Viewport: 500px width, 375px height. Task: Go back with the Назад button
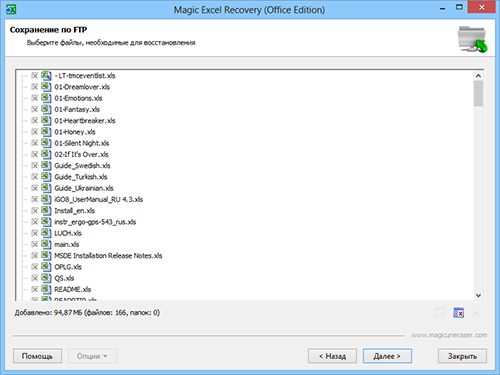tap(332, 356)
